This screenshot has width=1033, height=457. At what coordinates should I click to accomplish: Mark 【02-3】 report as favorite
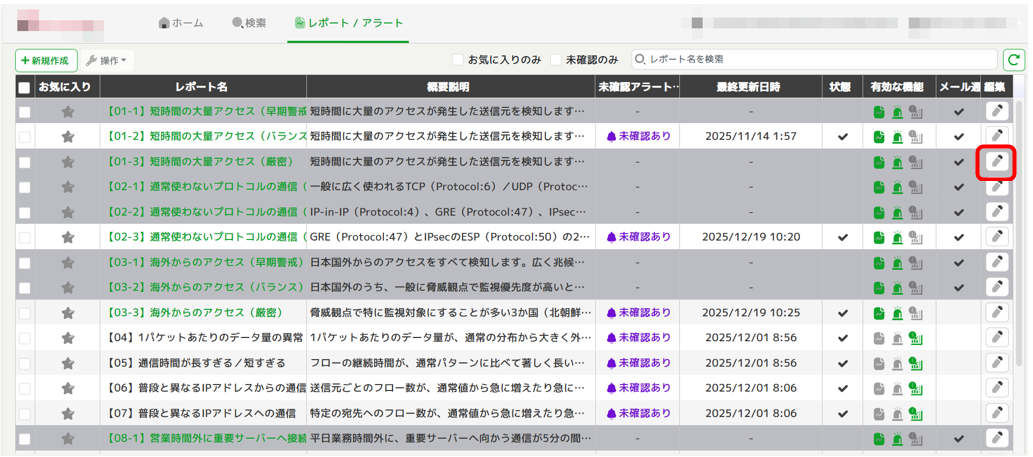67,238
